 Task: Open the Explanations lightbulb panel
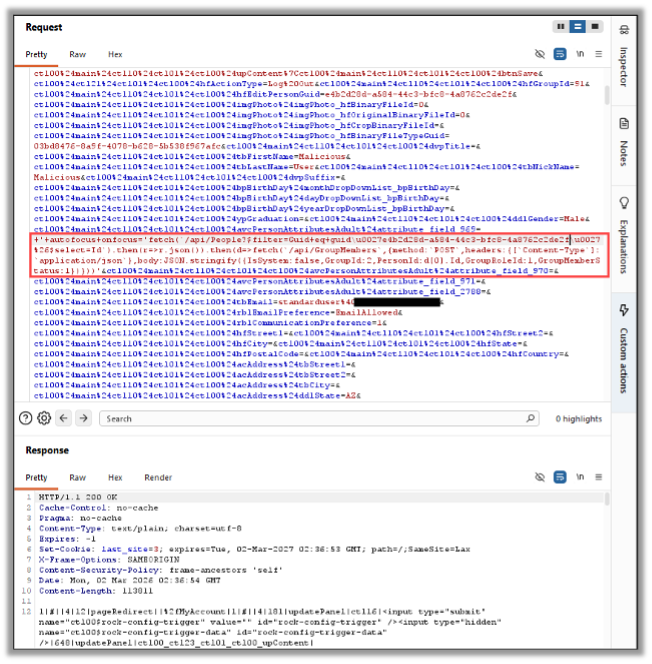point(624,235)
